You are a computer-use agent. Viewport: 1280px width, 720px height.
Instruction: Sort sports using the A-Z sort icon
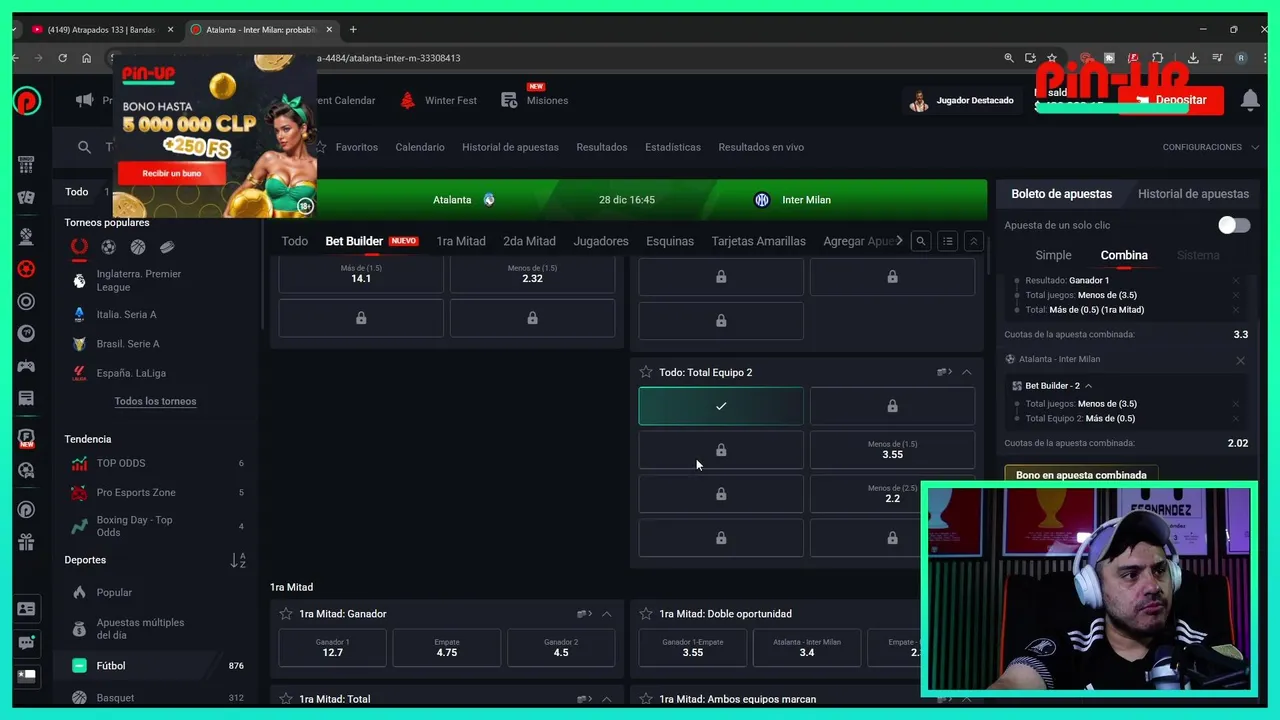(x=238, y=561)
